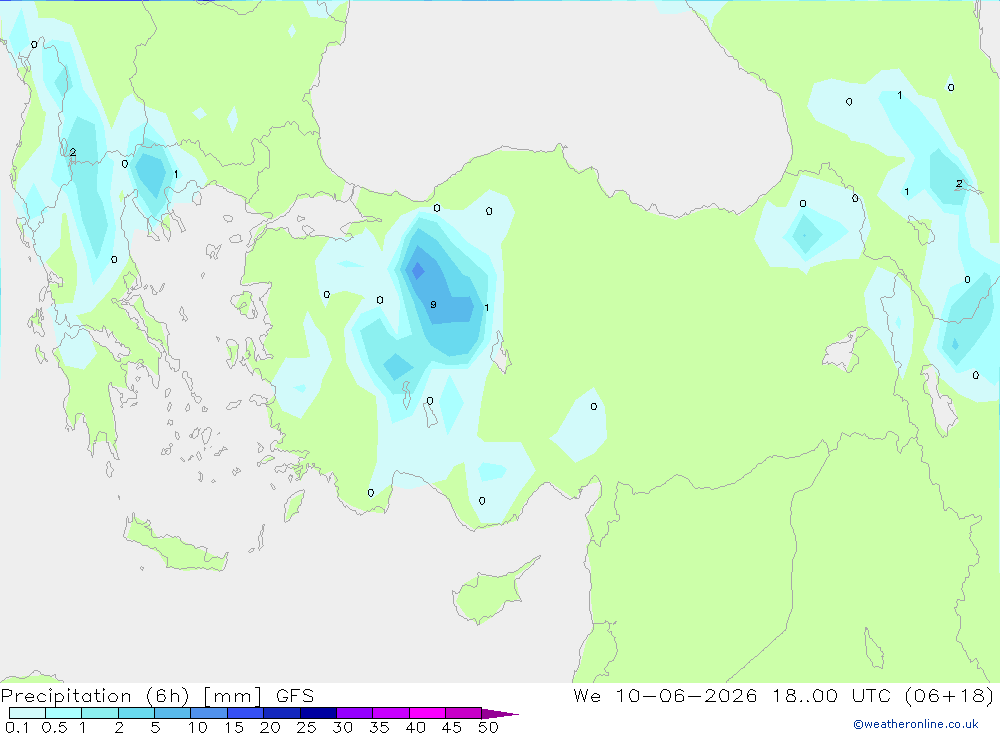Click the 15–20 mm royal blue legend swatch
The image size is (1000, 733).
245,713
